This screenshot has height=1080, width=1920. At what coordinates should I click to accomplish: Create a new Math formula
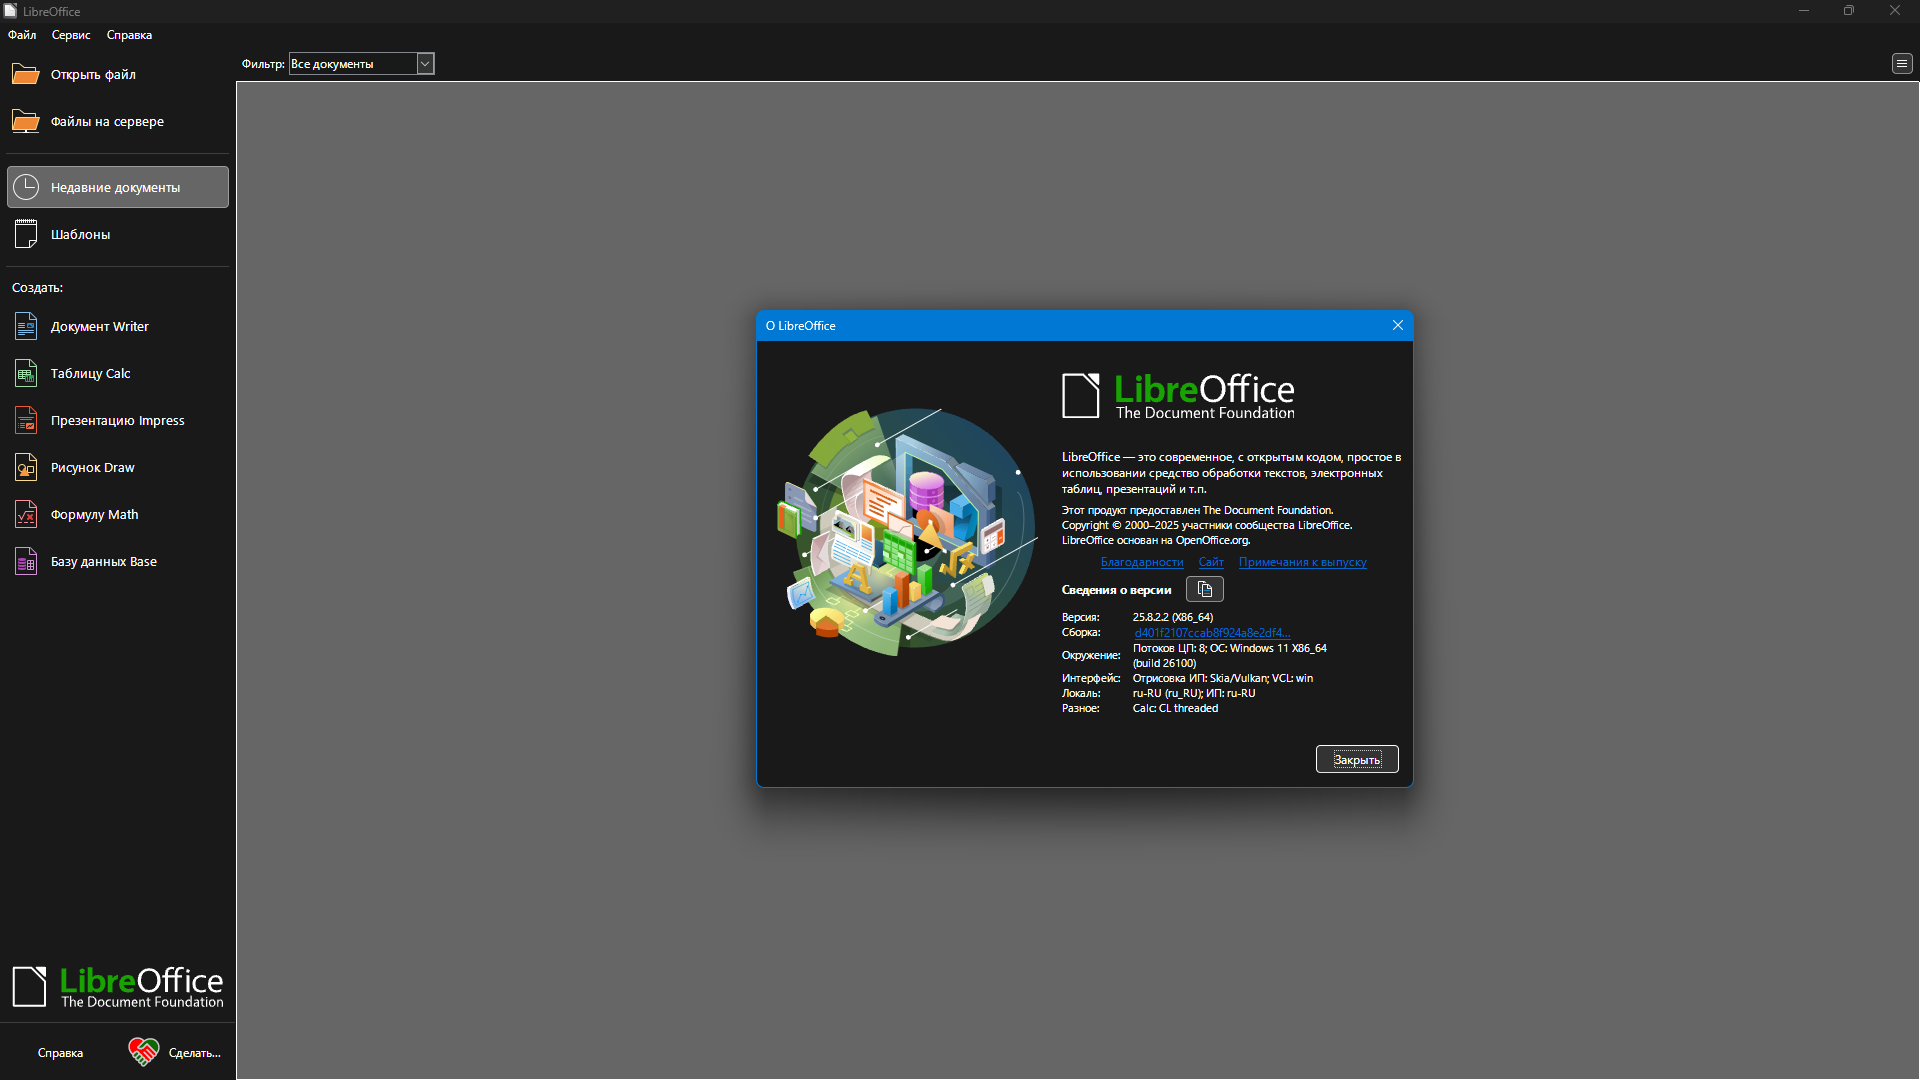pos(94,515)
